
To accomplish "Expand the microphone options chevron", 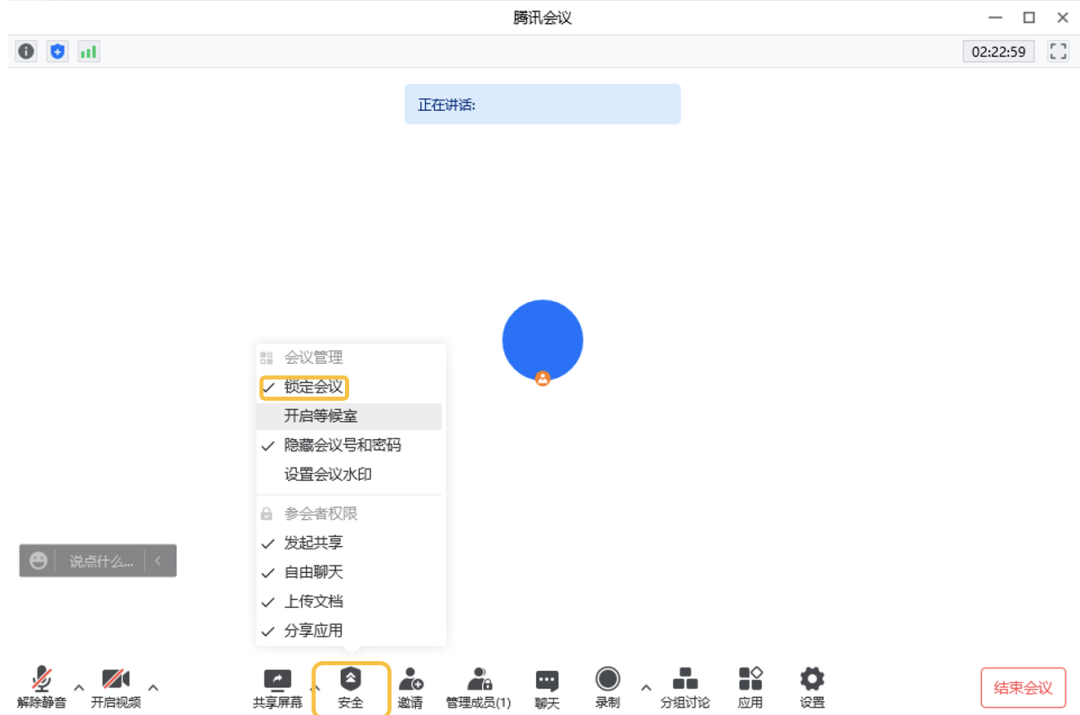I will pyautogui.click(x=79, y=687).
